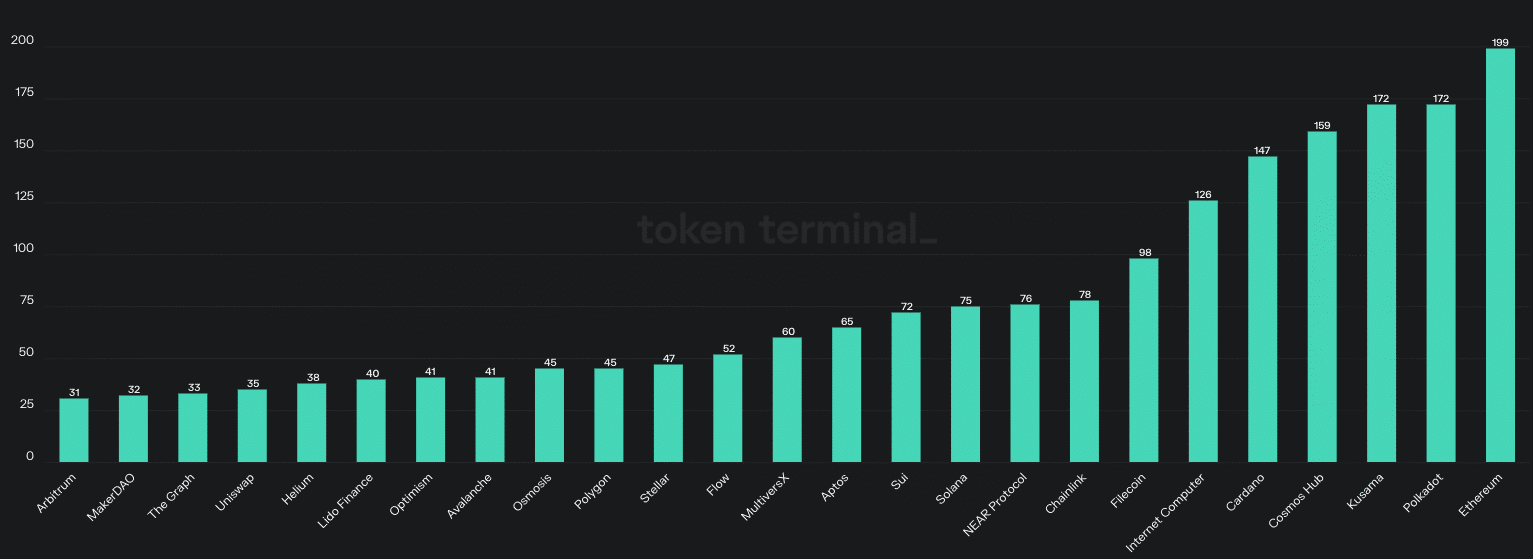
Task: Click the Internet Computer bar
Action: click(1203, 331)
